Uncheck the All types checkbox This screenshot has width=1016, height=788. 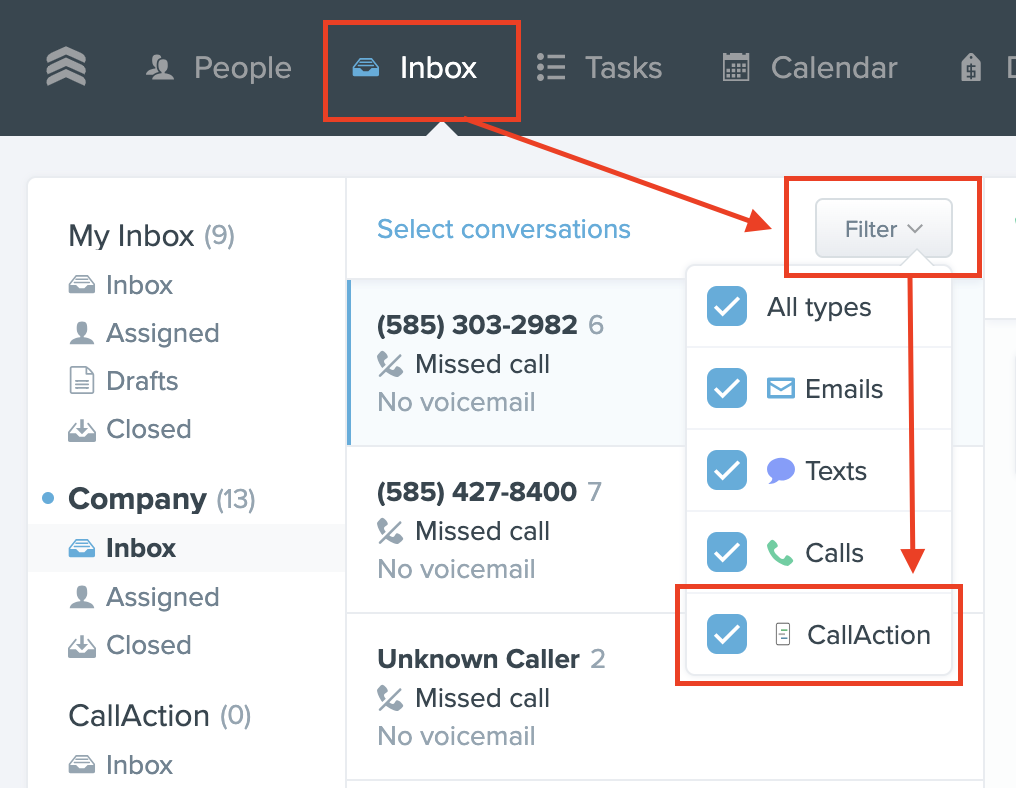pyautogui.click(x=726, y=306)
